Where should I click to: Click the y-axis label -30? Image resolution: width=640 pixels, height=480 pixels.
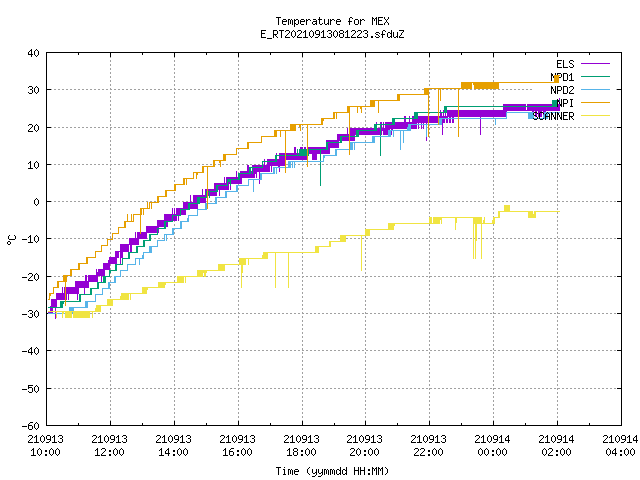(31, 314)
